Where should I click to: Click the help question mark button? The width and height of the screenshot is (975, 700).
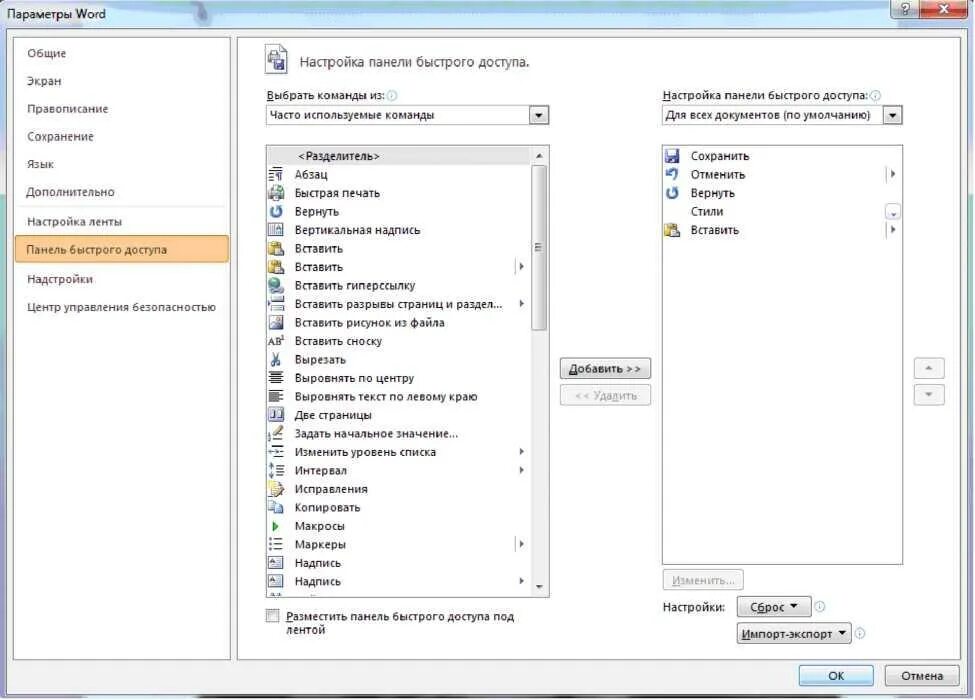[905, 9]
